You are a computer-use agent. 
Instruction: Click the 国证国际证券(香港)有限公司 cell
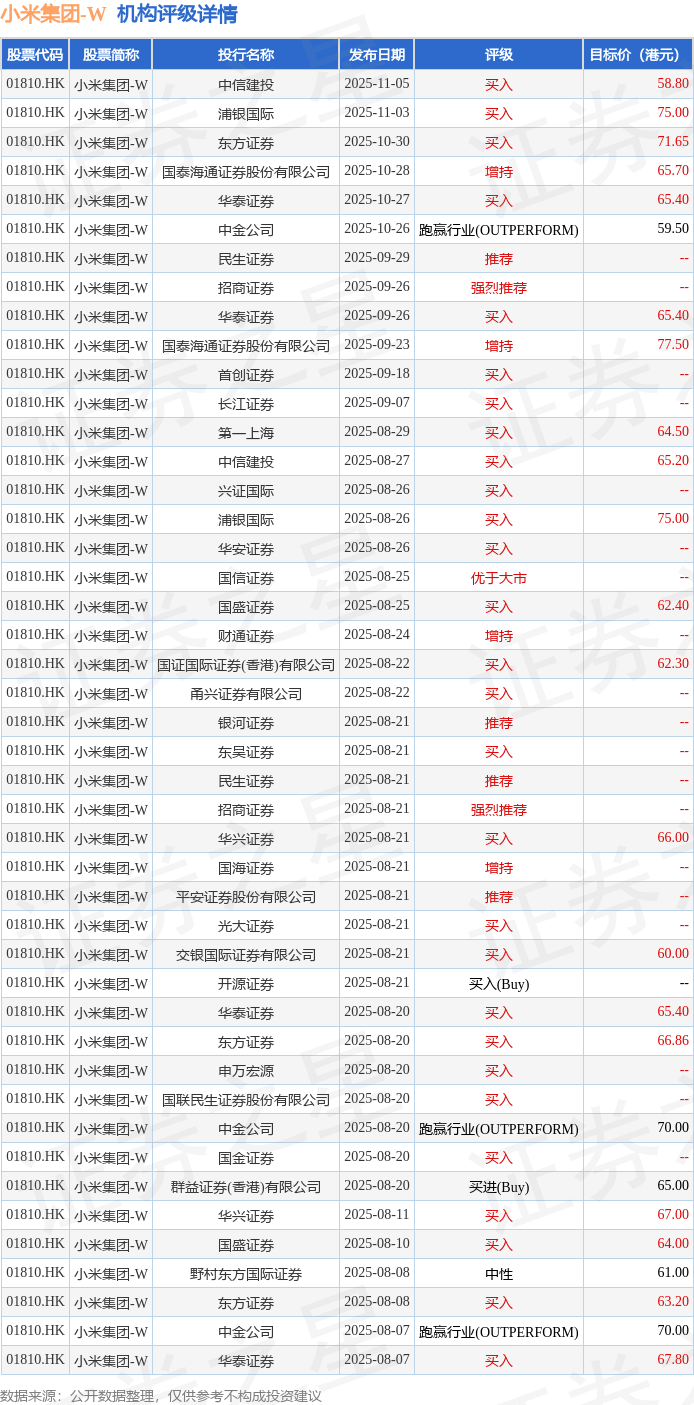click(x=245, y=665)
